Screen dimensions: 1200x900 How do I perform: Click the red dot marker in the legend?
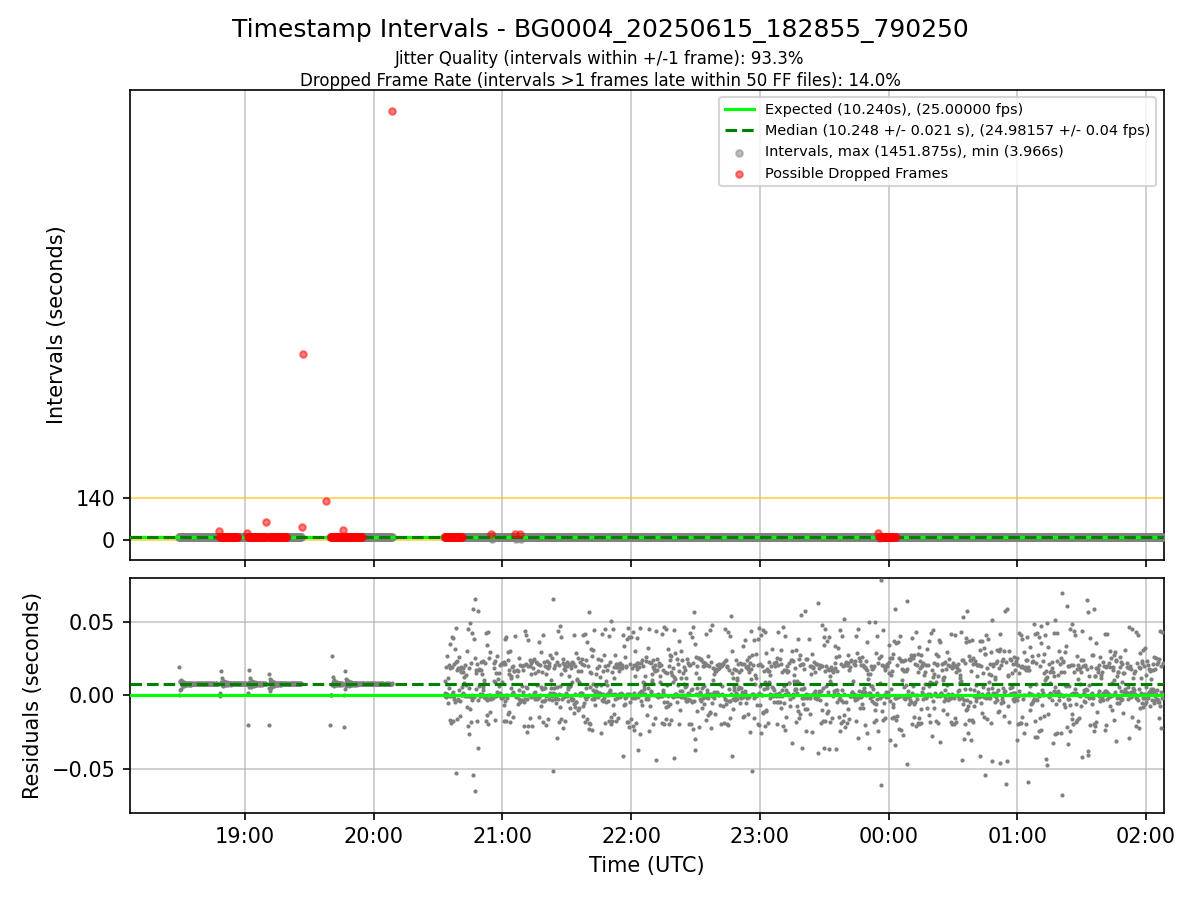pyautogui.click(x=739, y=174)
